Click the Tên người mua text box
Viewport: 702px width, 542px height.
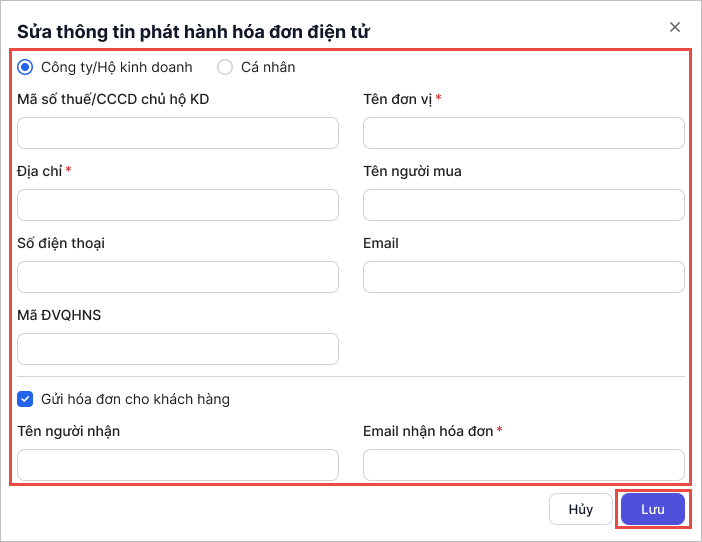tap(523, 205)
